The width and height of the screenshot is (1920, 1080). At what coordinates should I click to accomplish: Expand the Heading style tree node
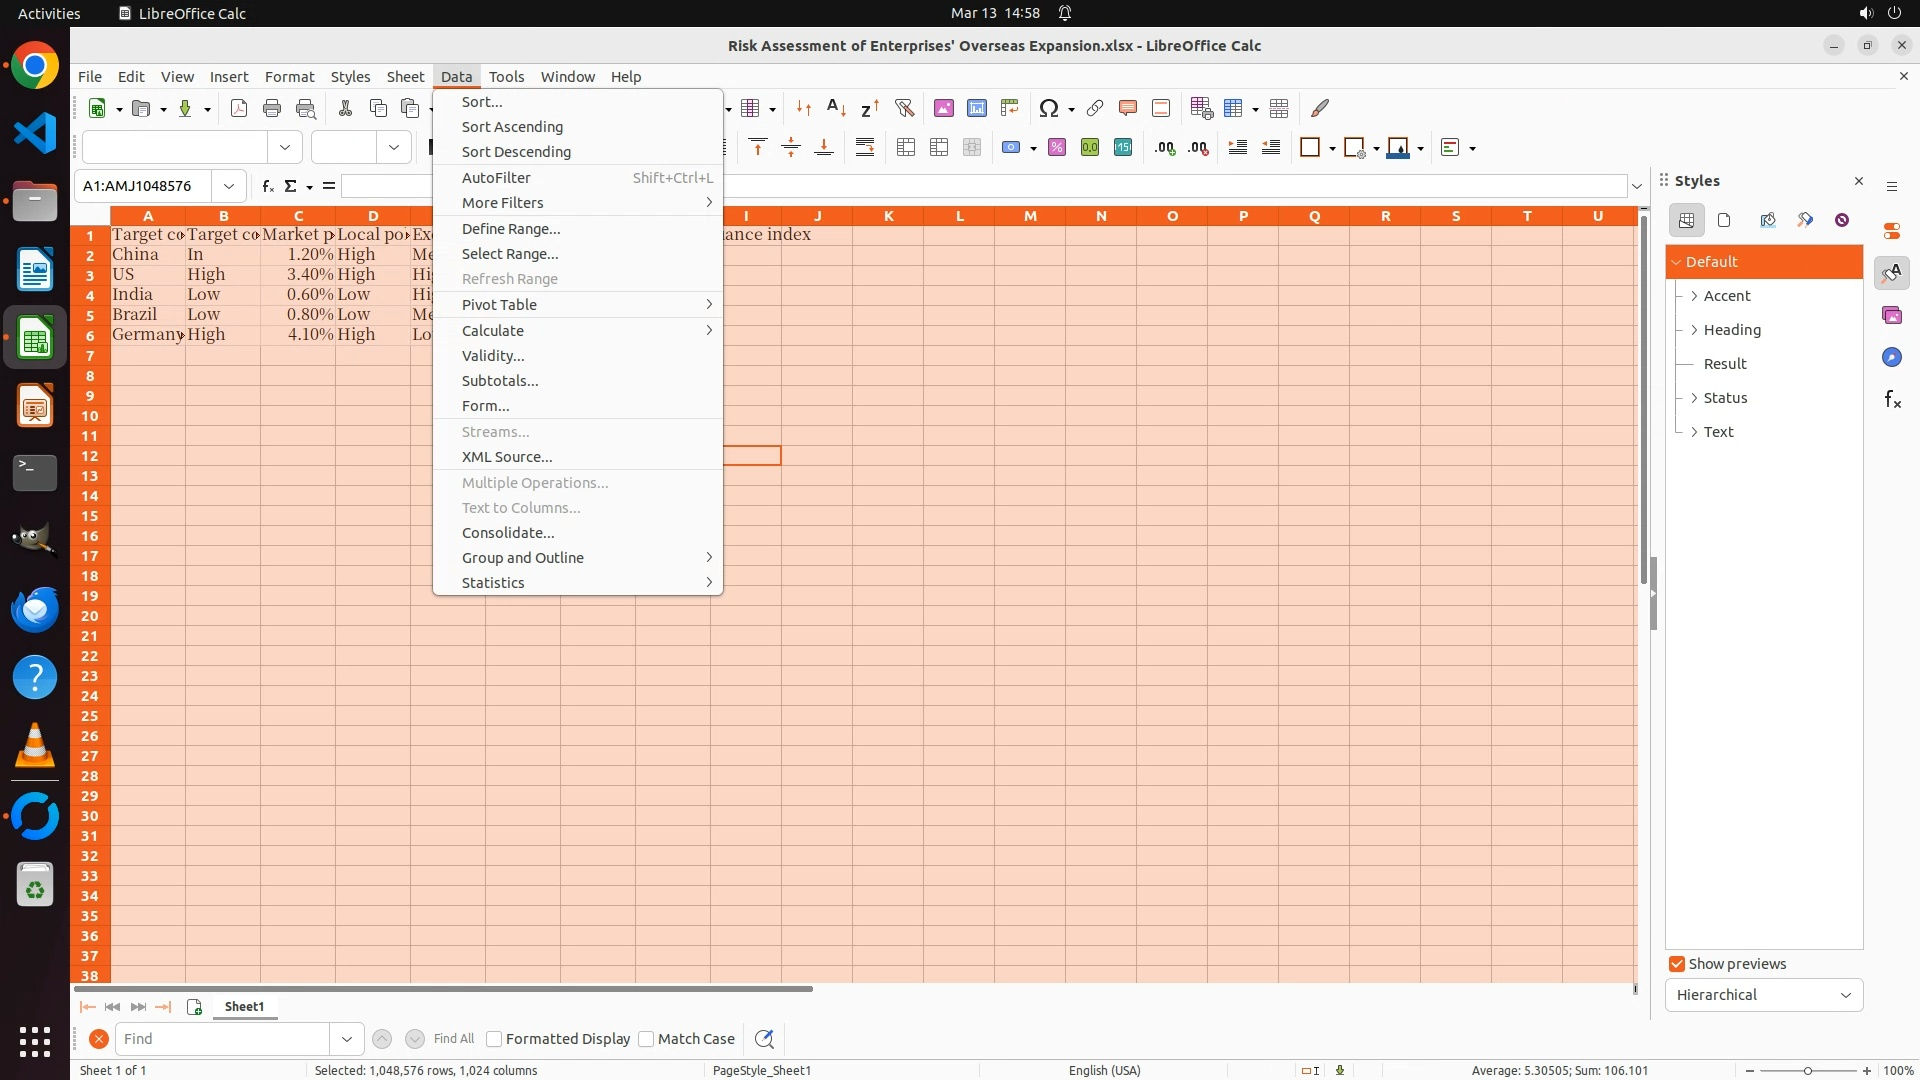(1694, 330)
